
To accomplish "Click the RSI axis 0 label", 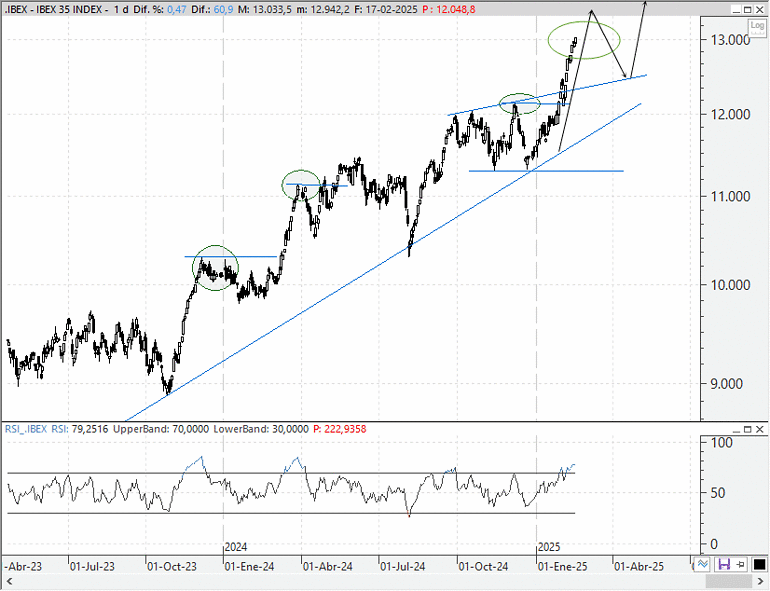I will 714,544.
